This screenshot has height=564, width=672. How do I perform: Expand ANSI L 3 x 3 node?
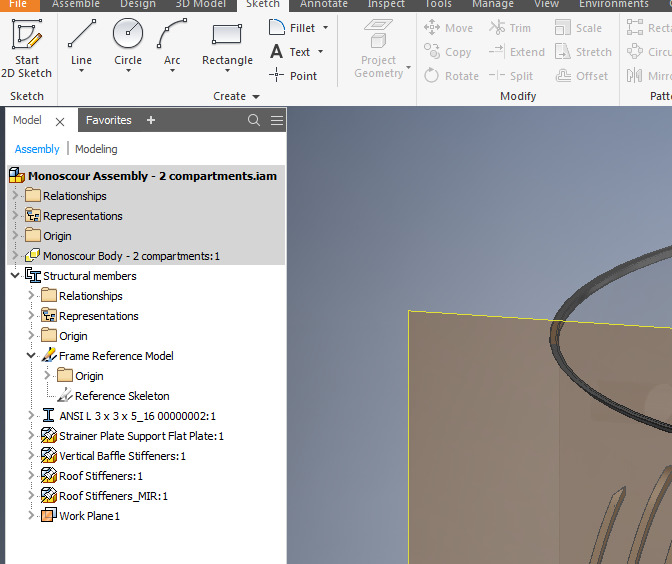coord(31,415)
